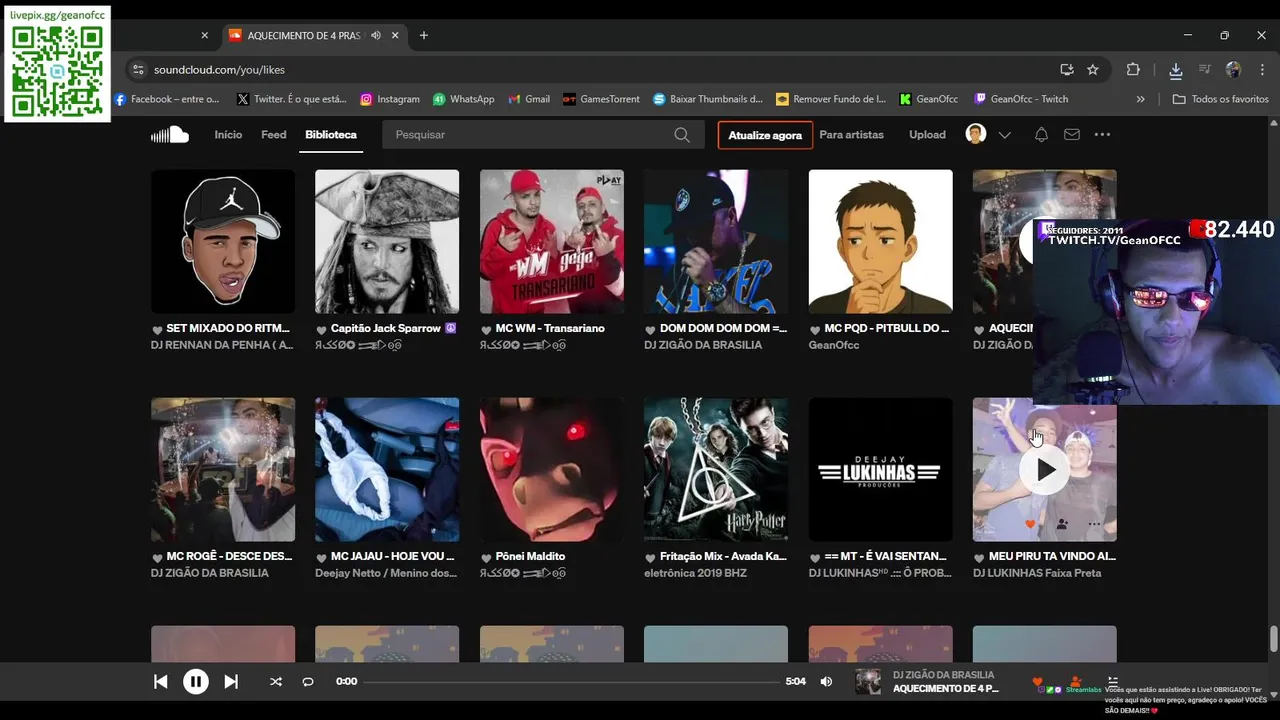1280x720 pixels.
Task: Open a new browser tab
Action: click(x=424, y=35)
